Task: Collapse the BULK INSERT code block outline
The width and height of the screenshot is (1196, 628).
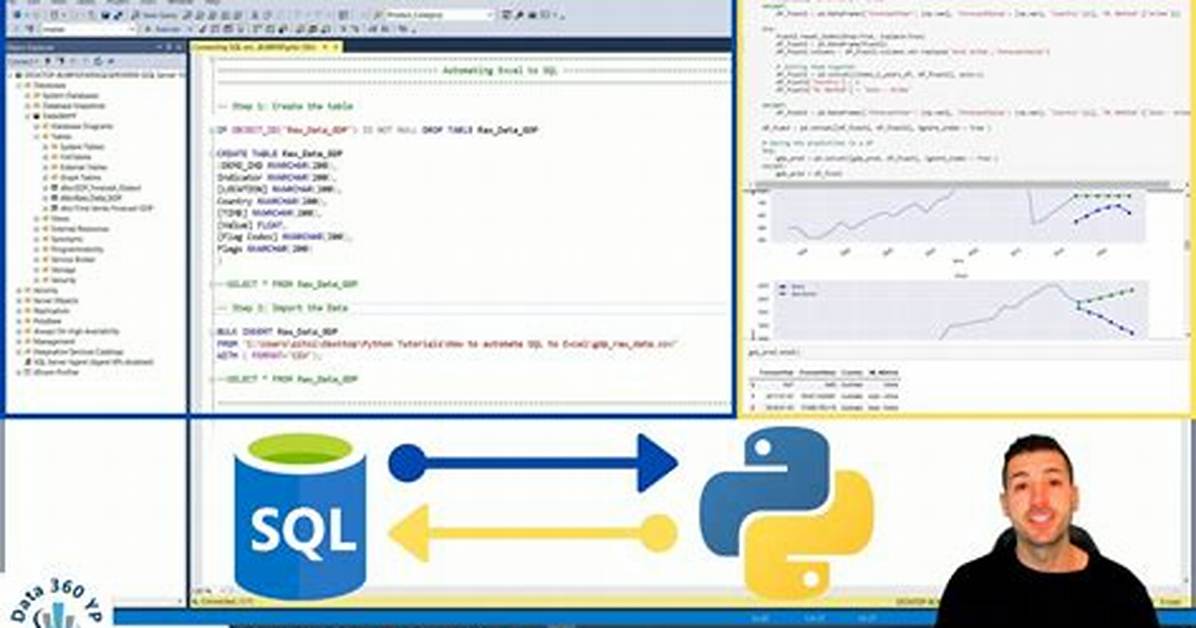Action: coord(213,333)
